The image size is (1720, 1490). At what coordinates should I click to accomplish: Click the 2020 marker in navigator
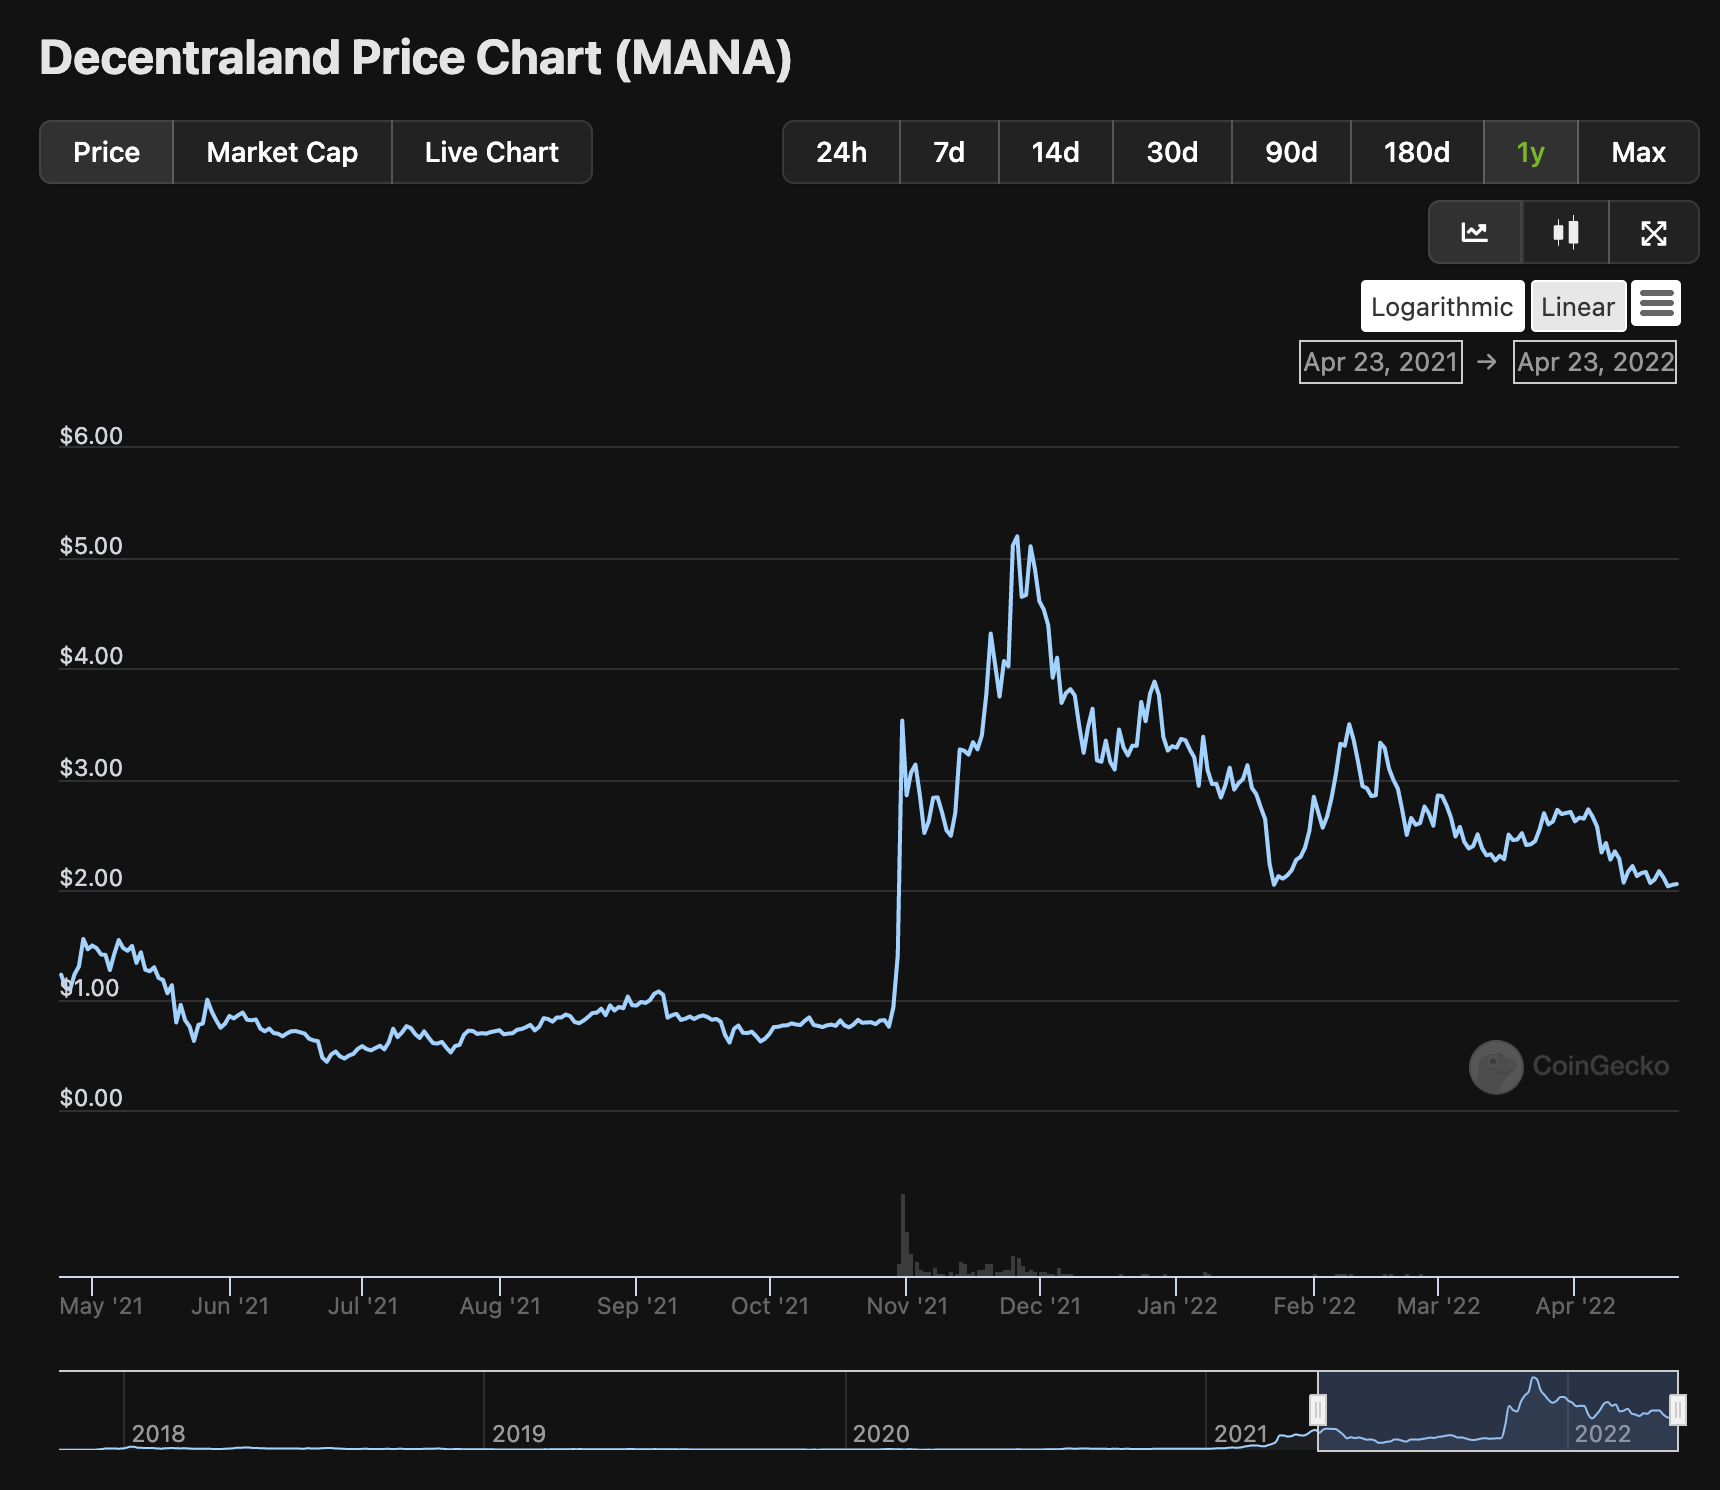(x=880, y=1433)
